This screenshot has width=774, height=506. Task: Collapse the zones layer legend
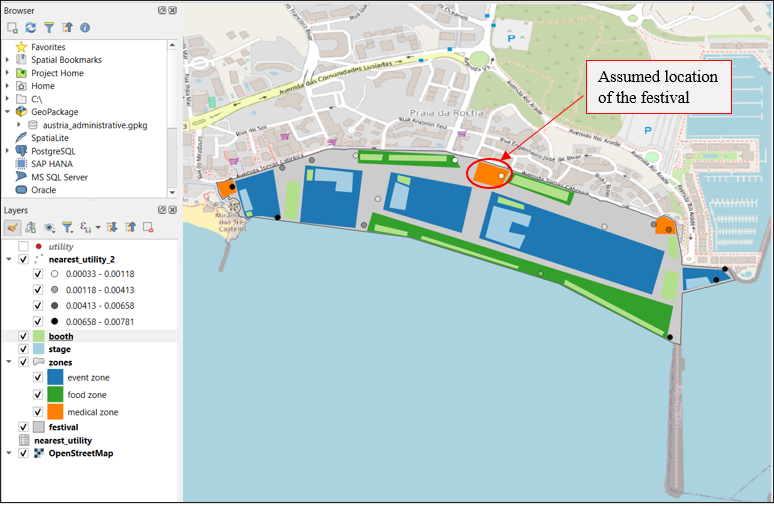8,362
